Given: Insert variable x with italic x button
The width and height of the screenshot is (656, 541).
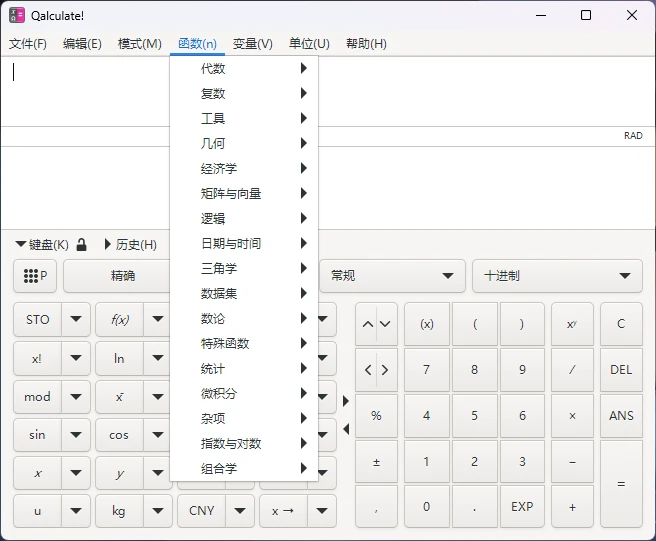Looking at the screenshot, I should coord(38,473).
